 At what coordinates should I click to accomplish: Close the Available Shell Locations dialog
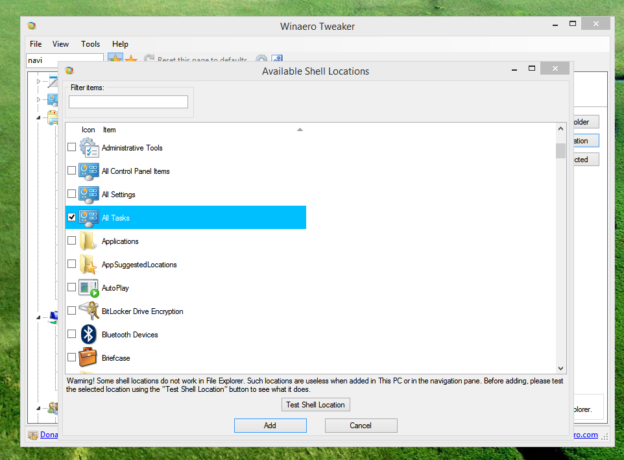coord(555,68)
